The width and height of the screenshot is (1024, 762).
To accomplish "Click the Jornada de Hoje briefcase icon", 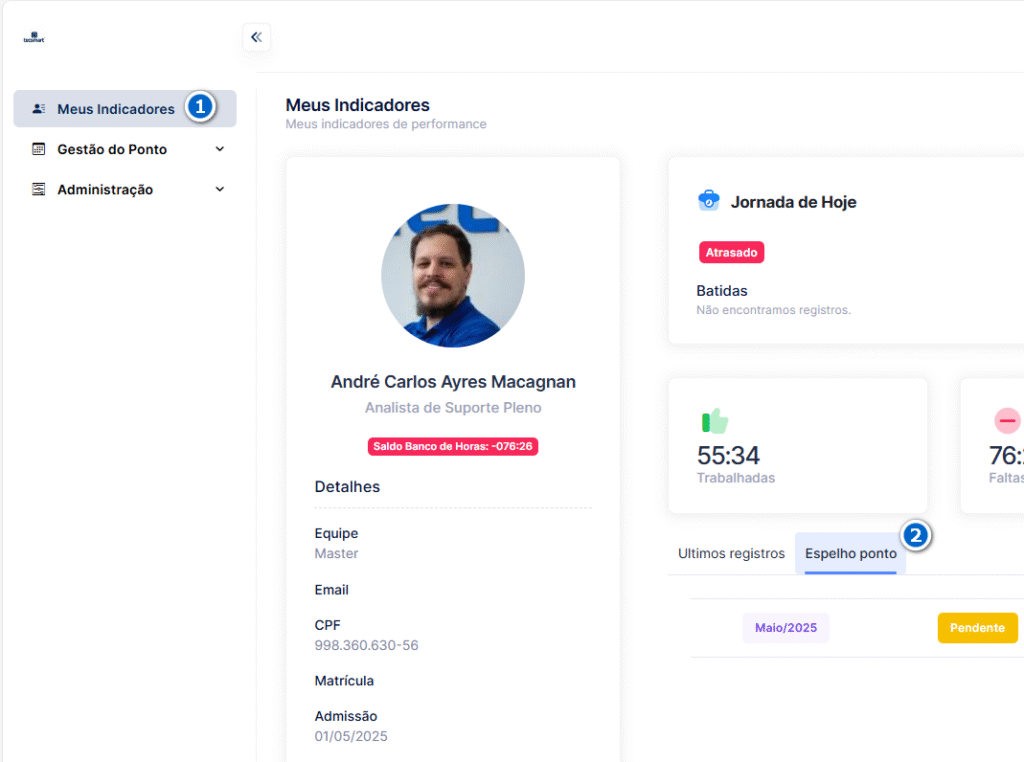I will (x=709, y=200).
